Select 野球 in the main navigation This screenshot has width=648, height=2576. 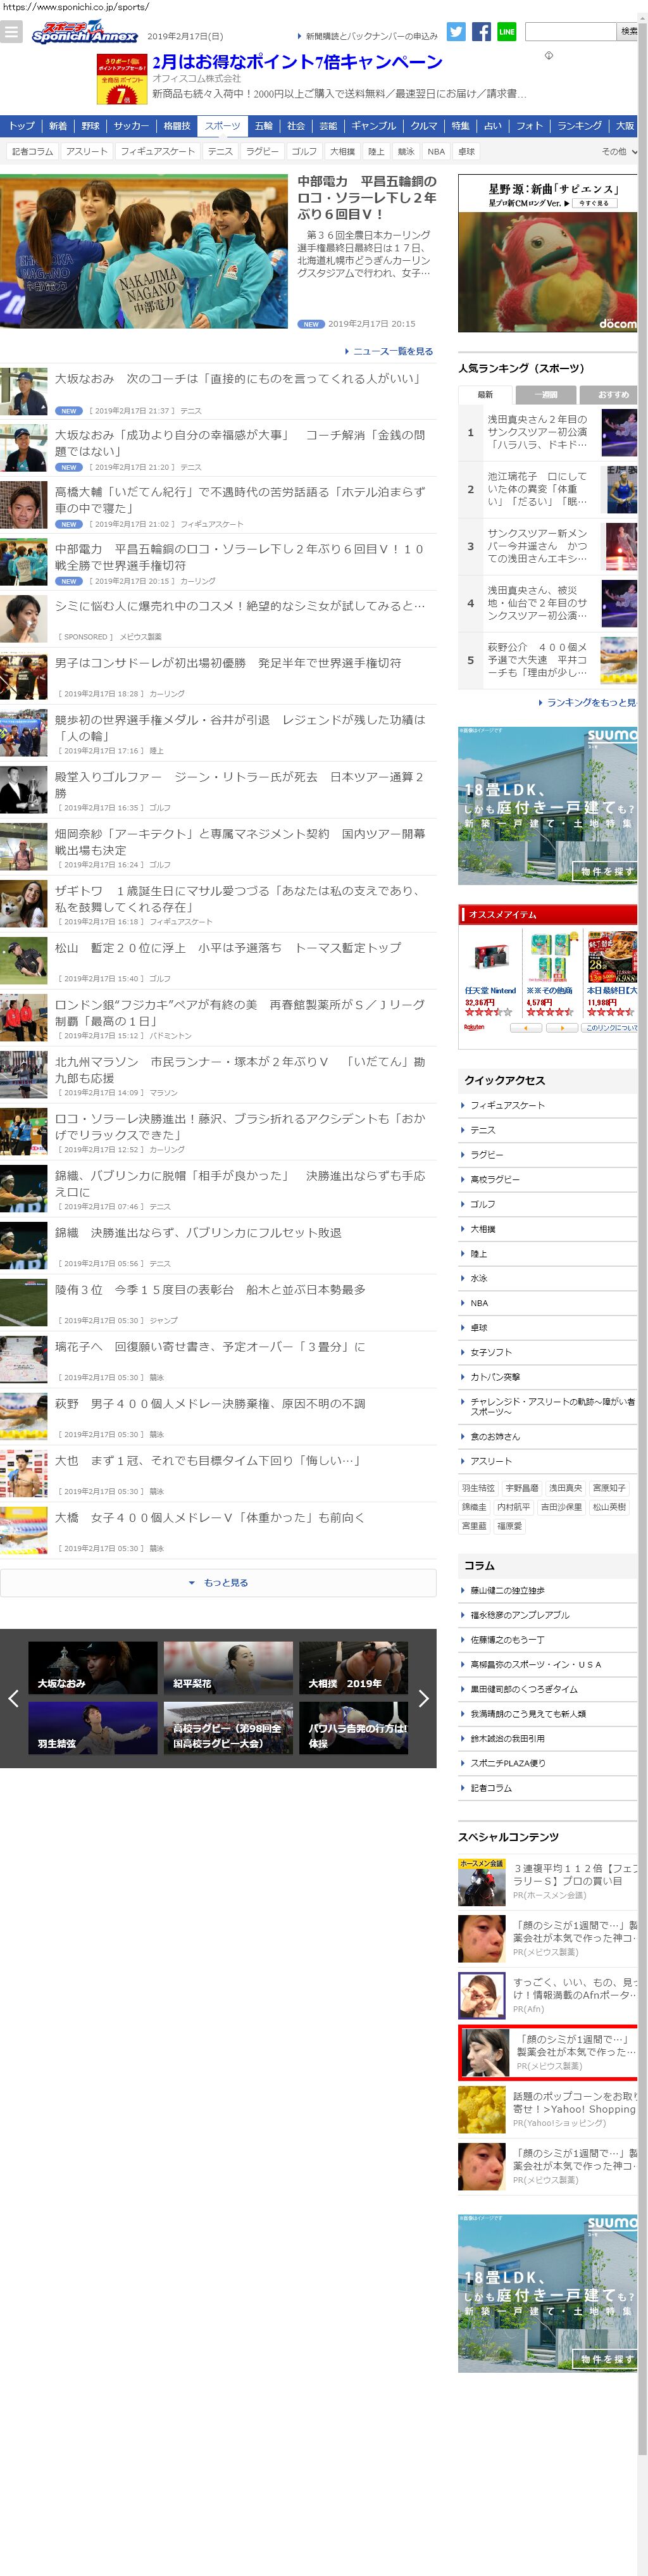[x=91, y=126]
